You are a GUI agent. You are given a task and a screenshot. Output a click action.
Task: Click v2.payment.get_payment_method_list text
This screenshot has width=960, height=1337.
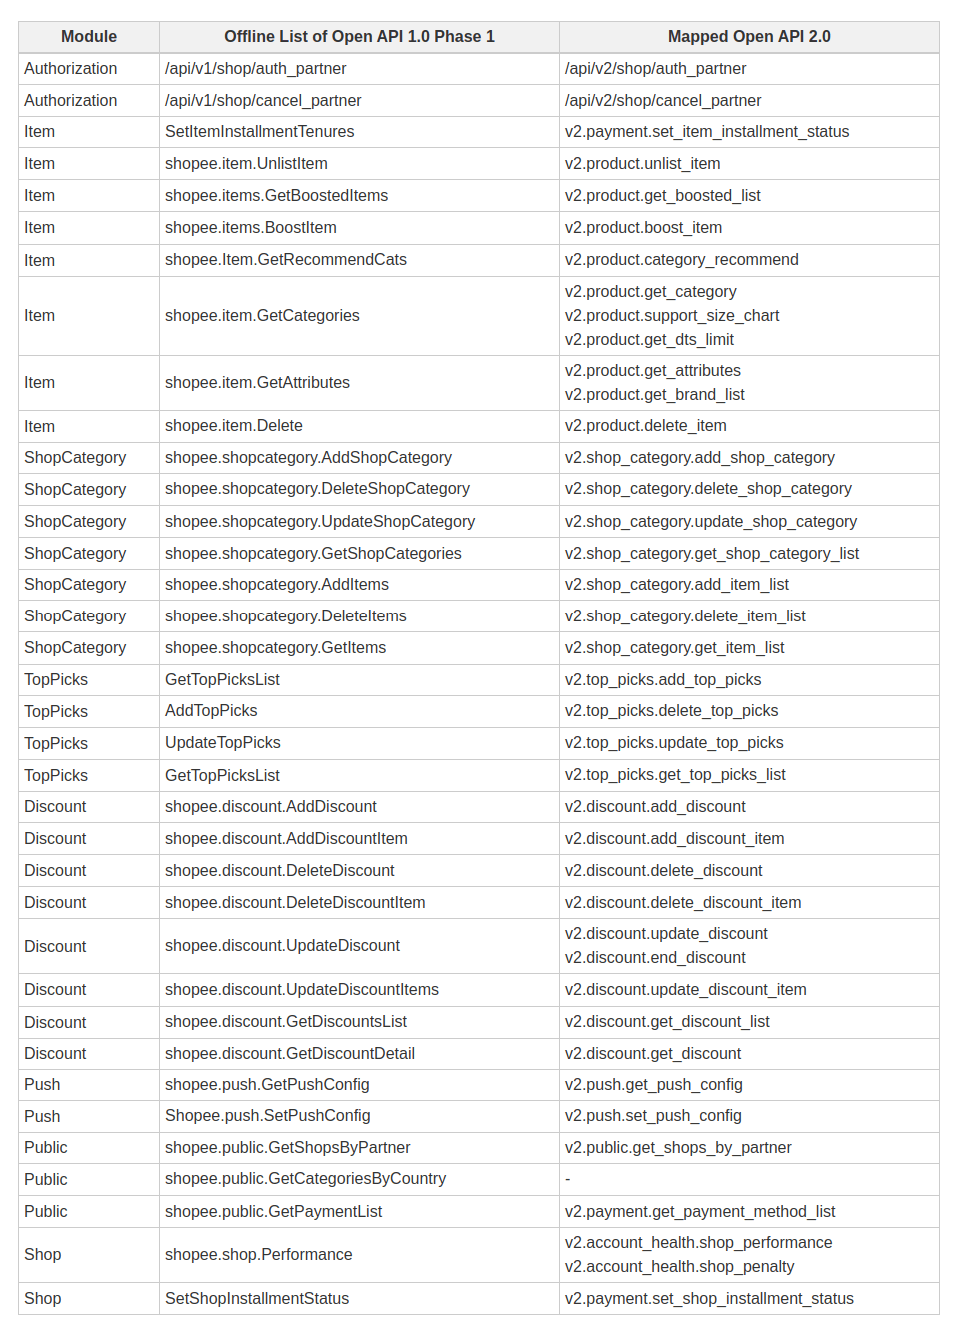coord(700,1212)
